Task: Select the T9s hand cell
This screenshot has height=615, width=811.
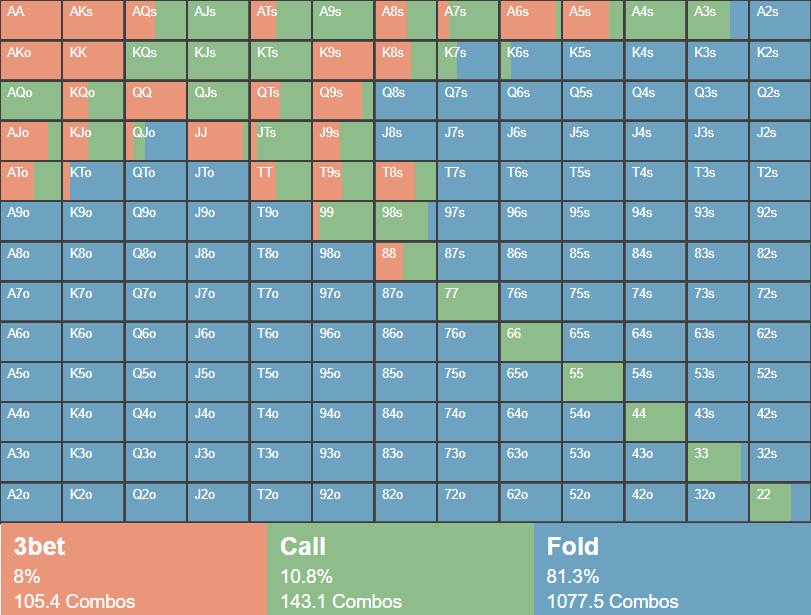Action: [343, 181]
